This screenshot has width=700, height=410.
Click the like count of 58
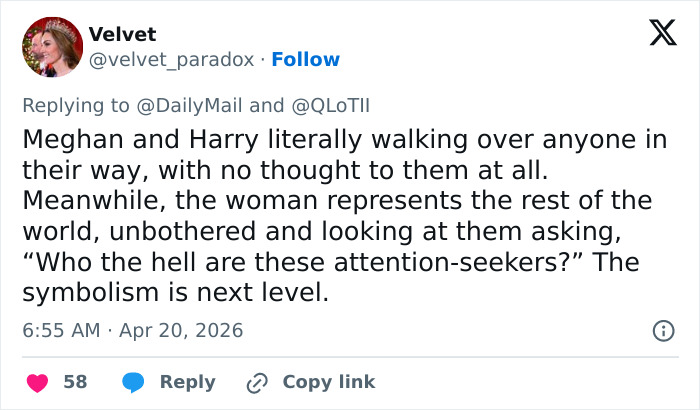[x=75, y=382]
